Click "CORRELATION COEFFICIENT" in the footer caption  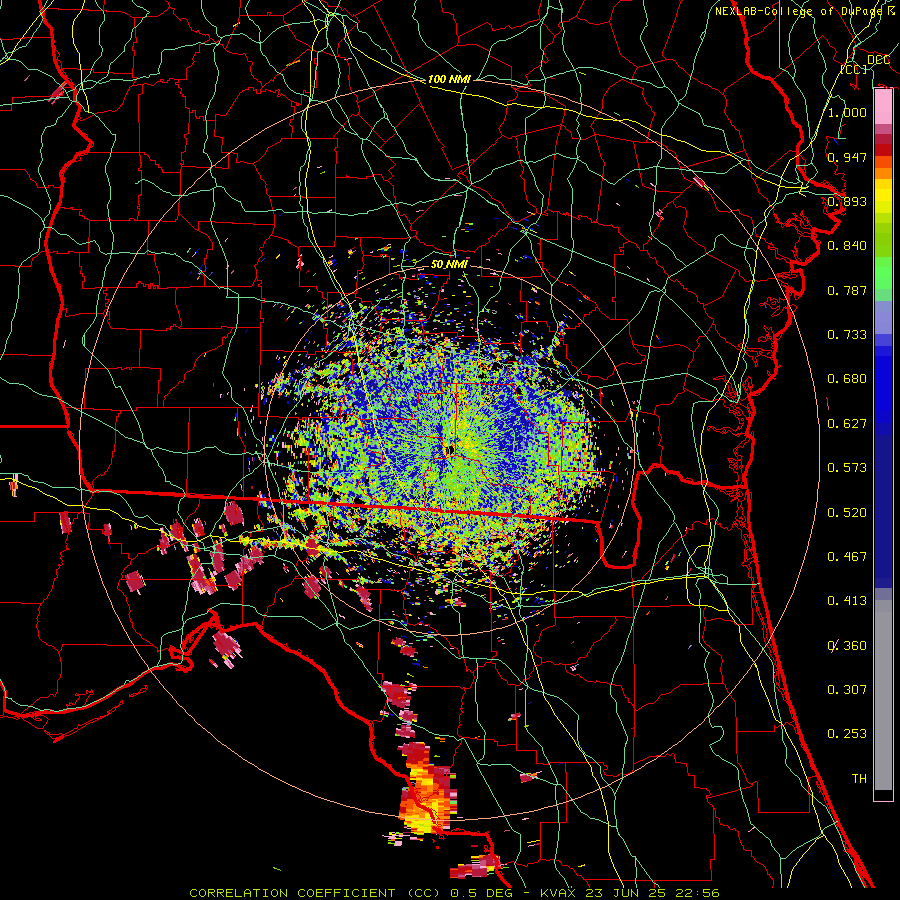(292, 893)
